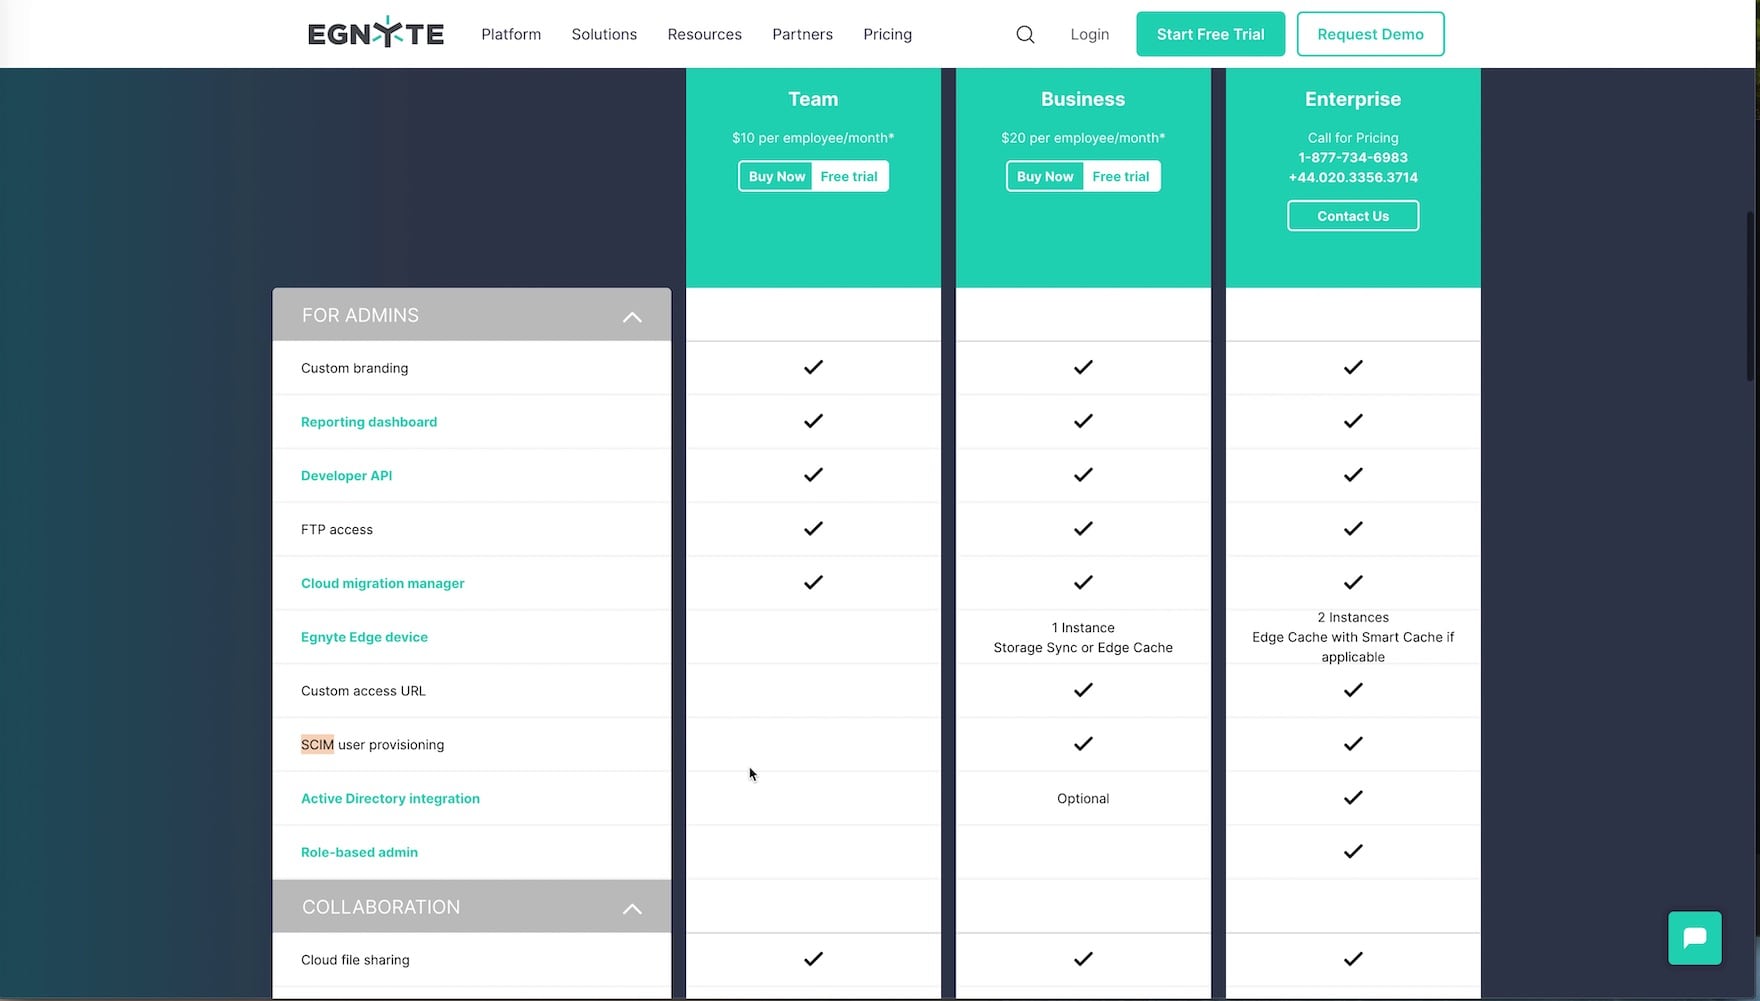Go to the Pricing page
1760x1001 pixels.
point(887,34)
